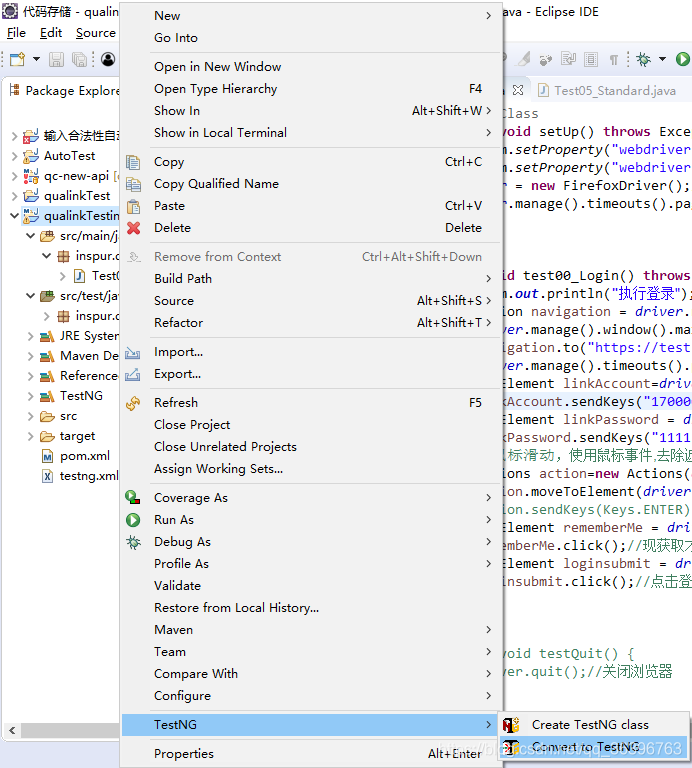Click the Create TestNG class icon
This screenshot has height=768, width=692.
(511, 725)
